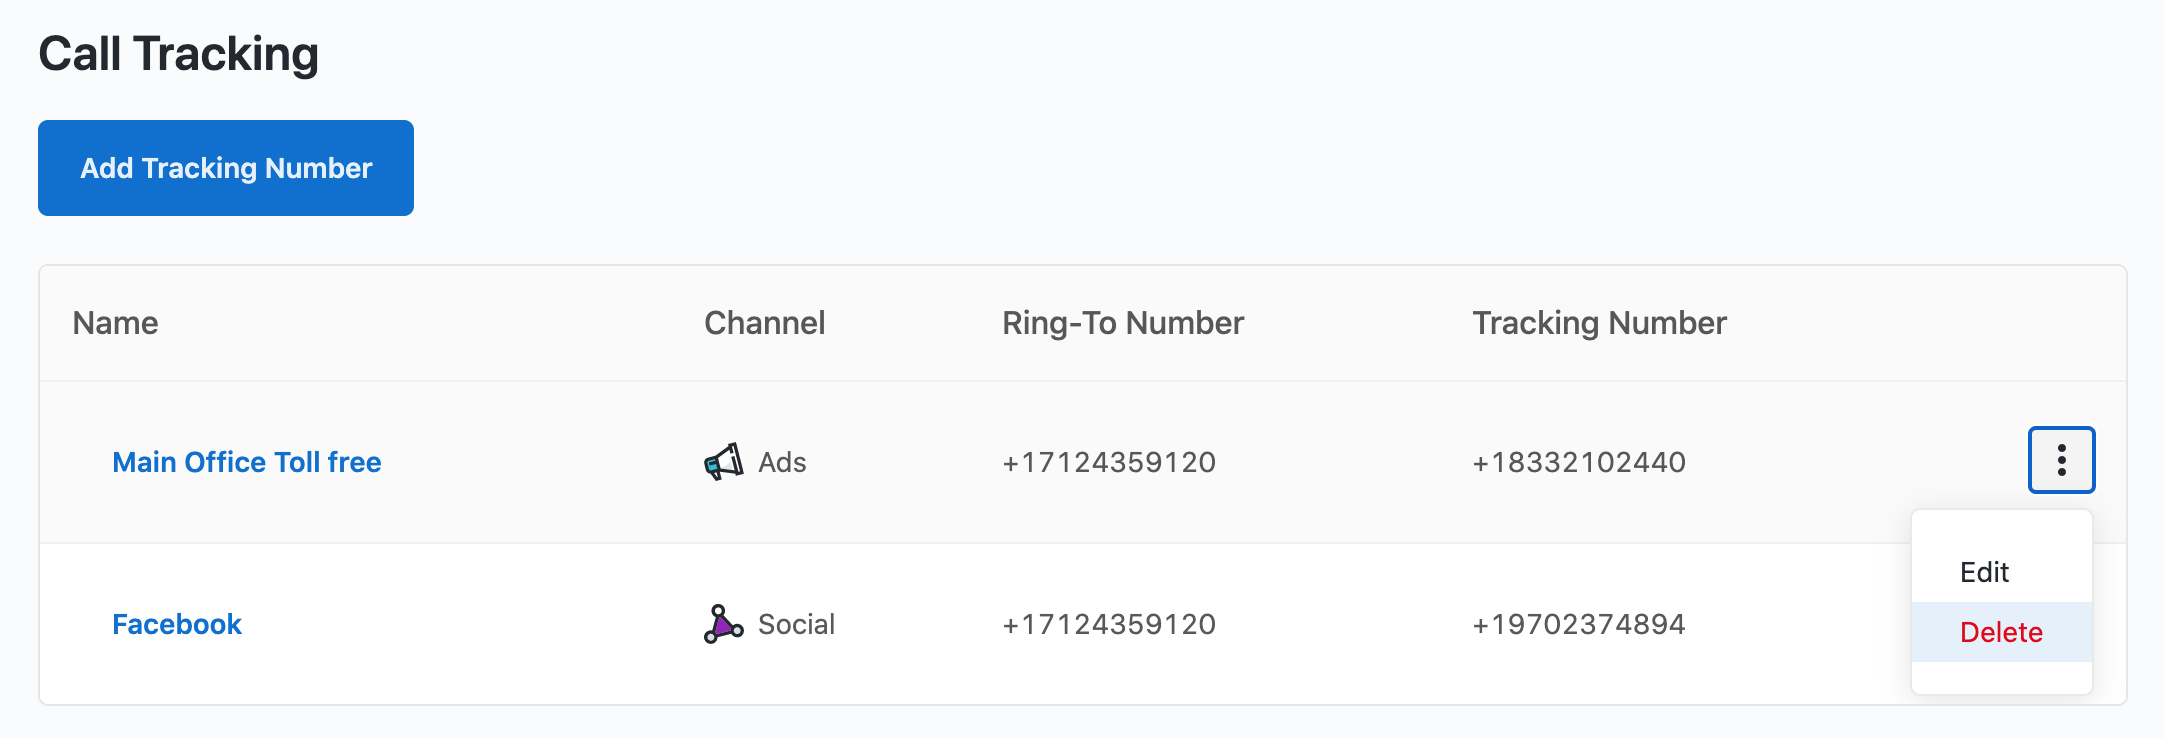Click the Add Tracking Number button
This screenshot has width=2164, height=738.
click(x=226, y=168)
